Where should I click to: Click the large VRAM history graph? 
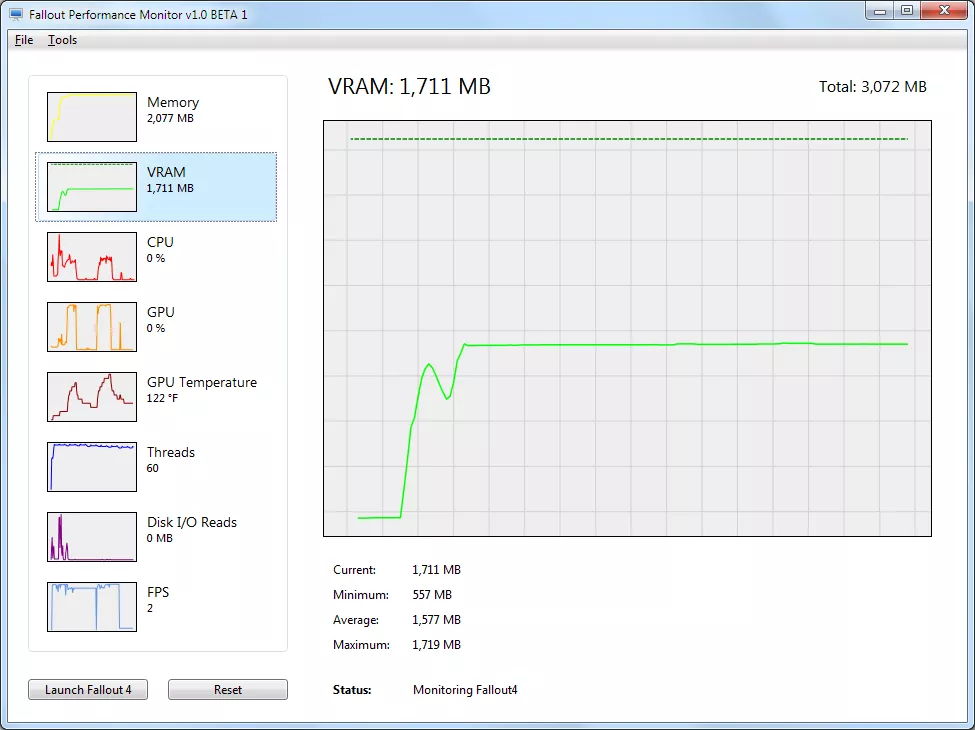tap(627, 328)
